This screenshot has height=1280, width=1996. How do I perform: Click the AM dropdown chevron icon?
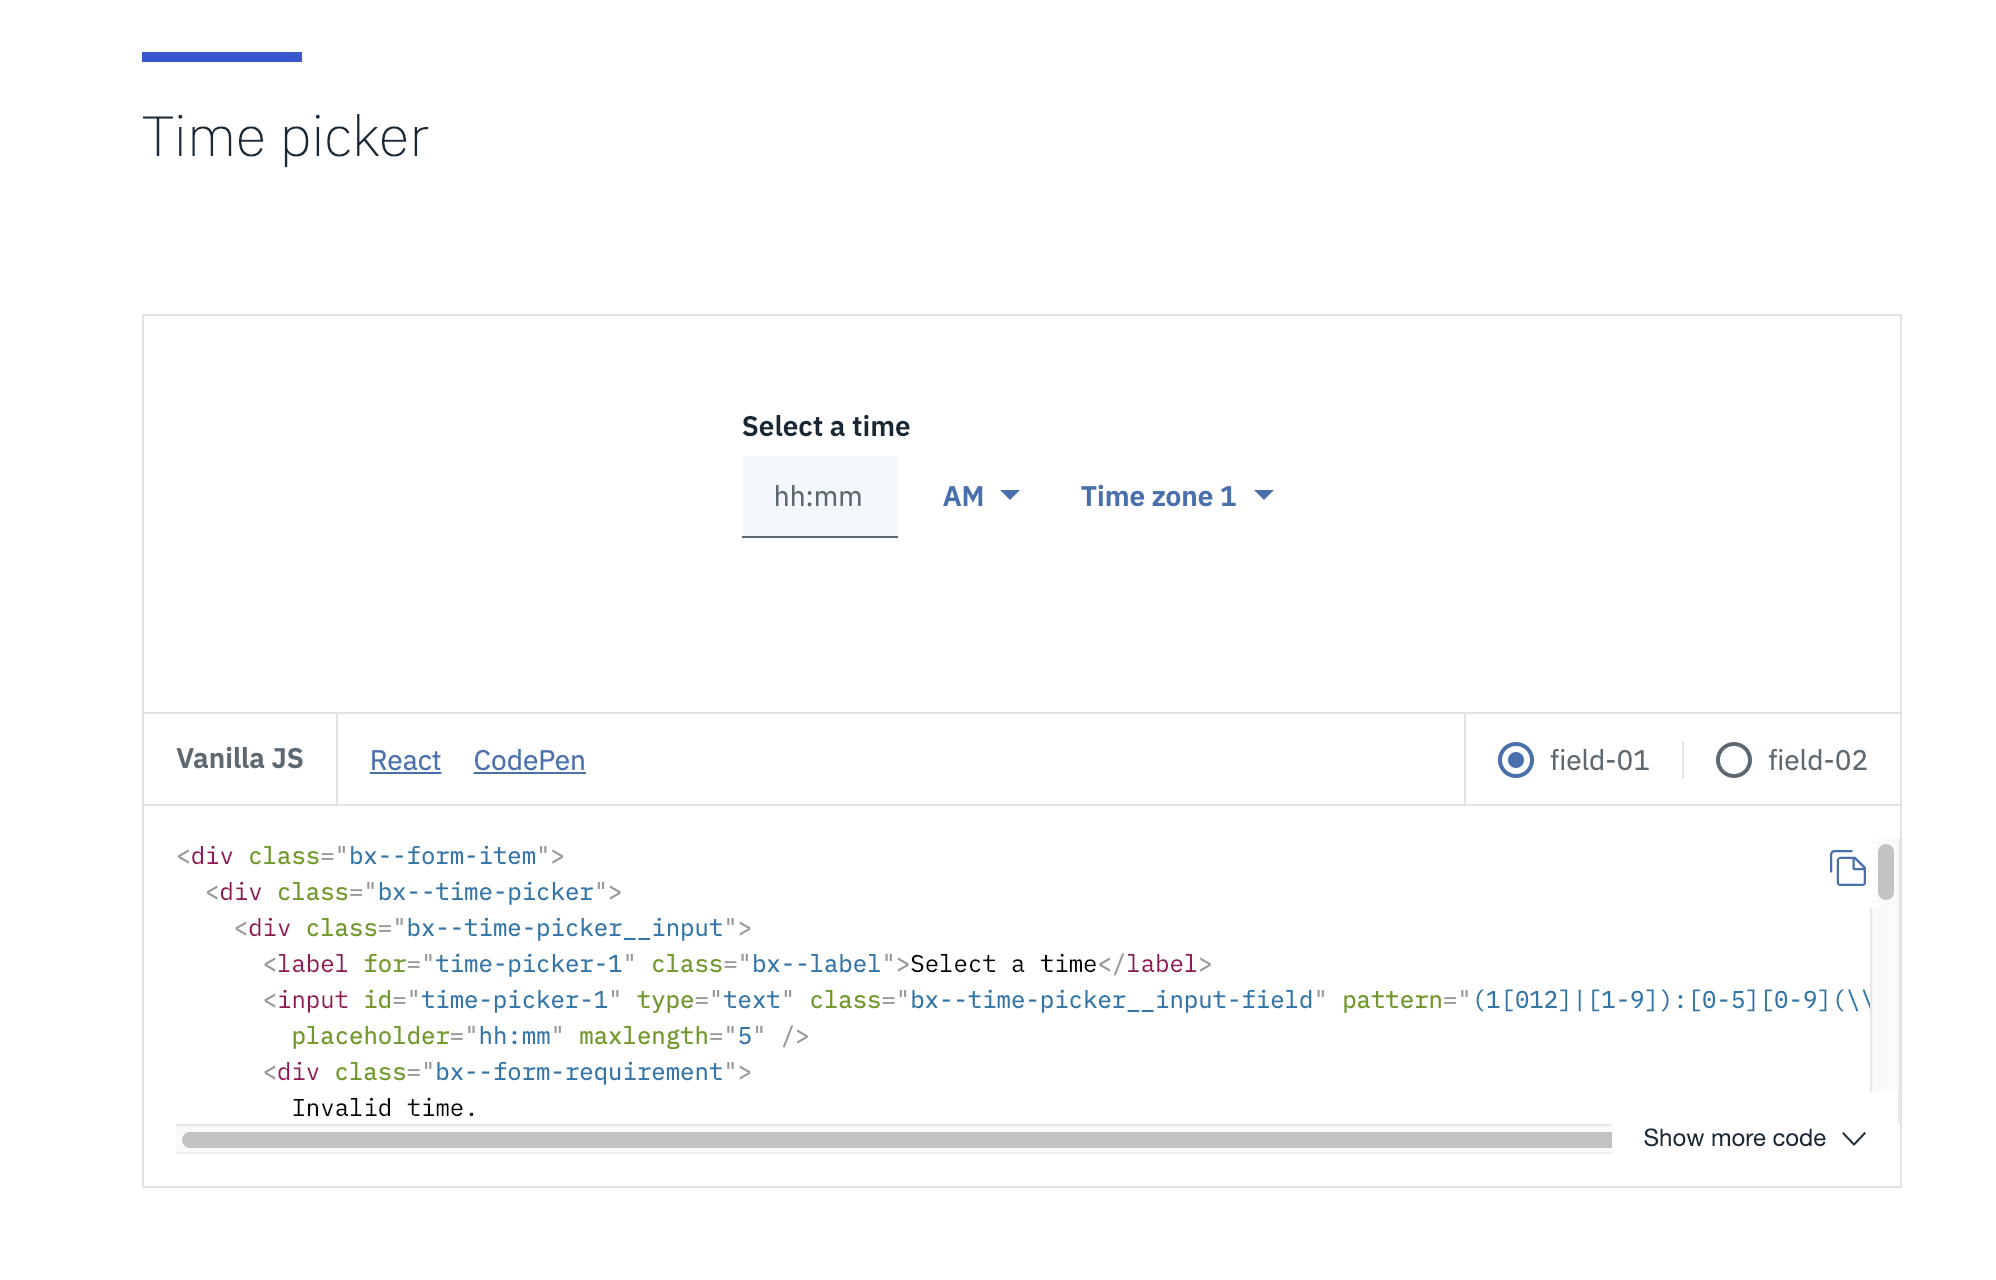click(x=1012, y=495)
